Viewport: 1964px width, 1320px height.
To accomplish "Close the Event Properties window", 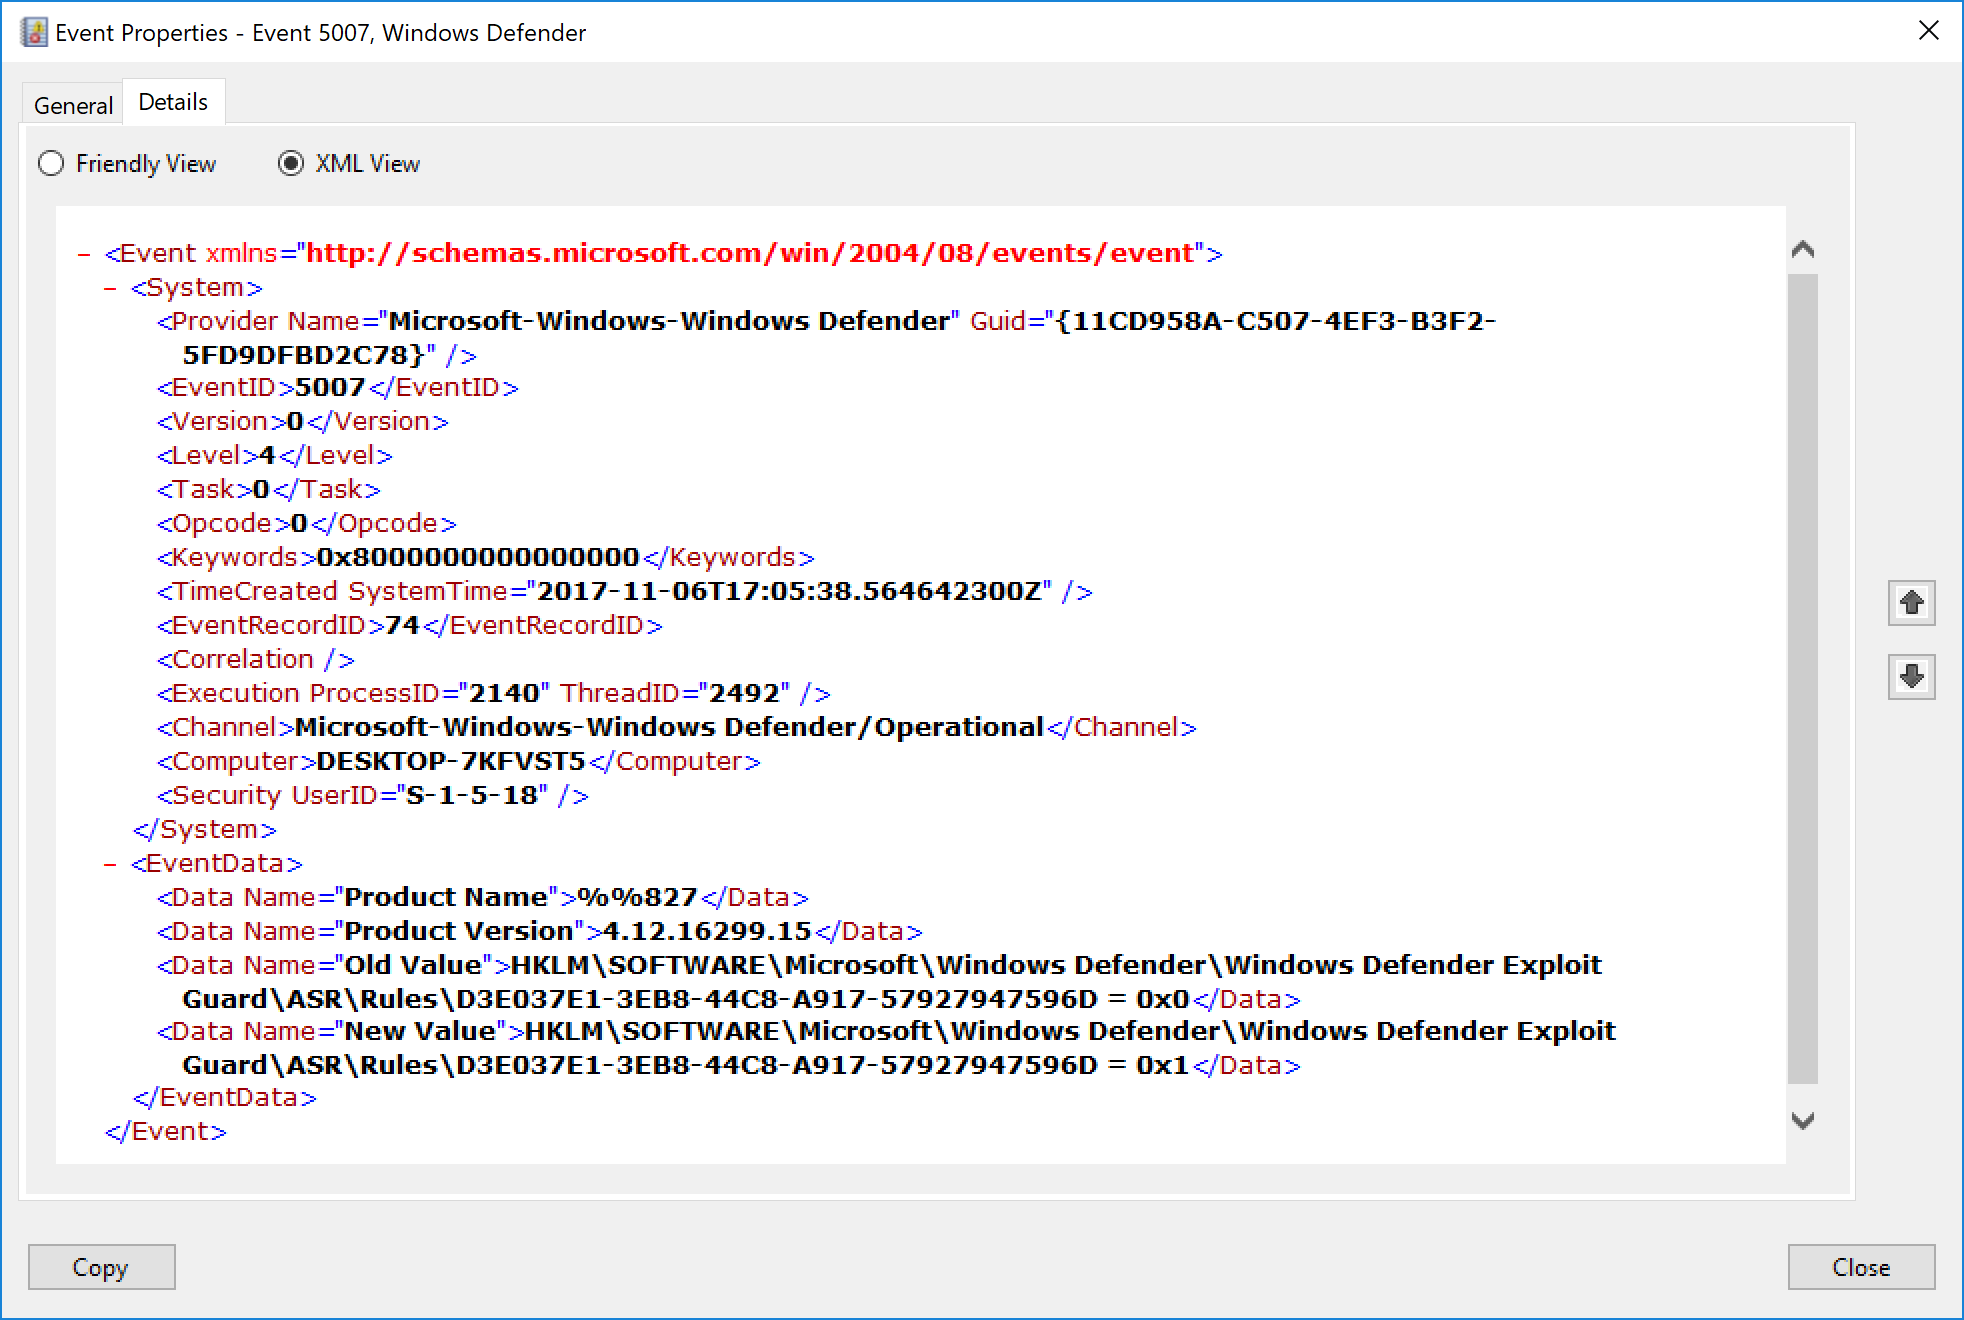I will pos(1929,31).
